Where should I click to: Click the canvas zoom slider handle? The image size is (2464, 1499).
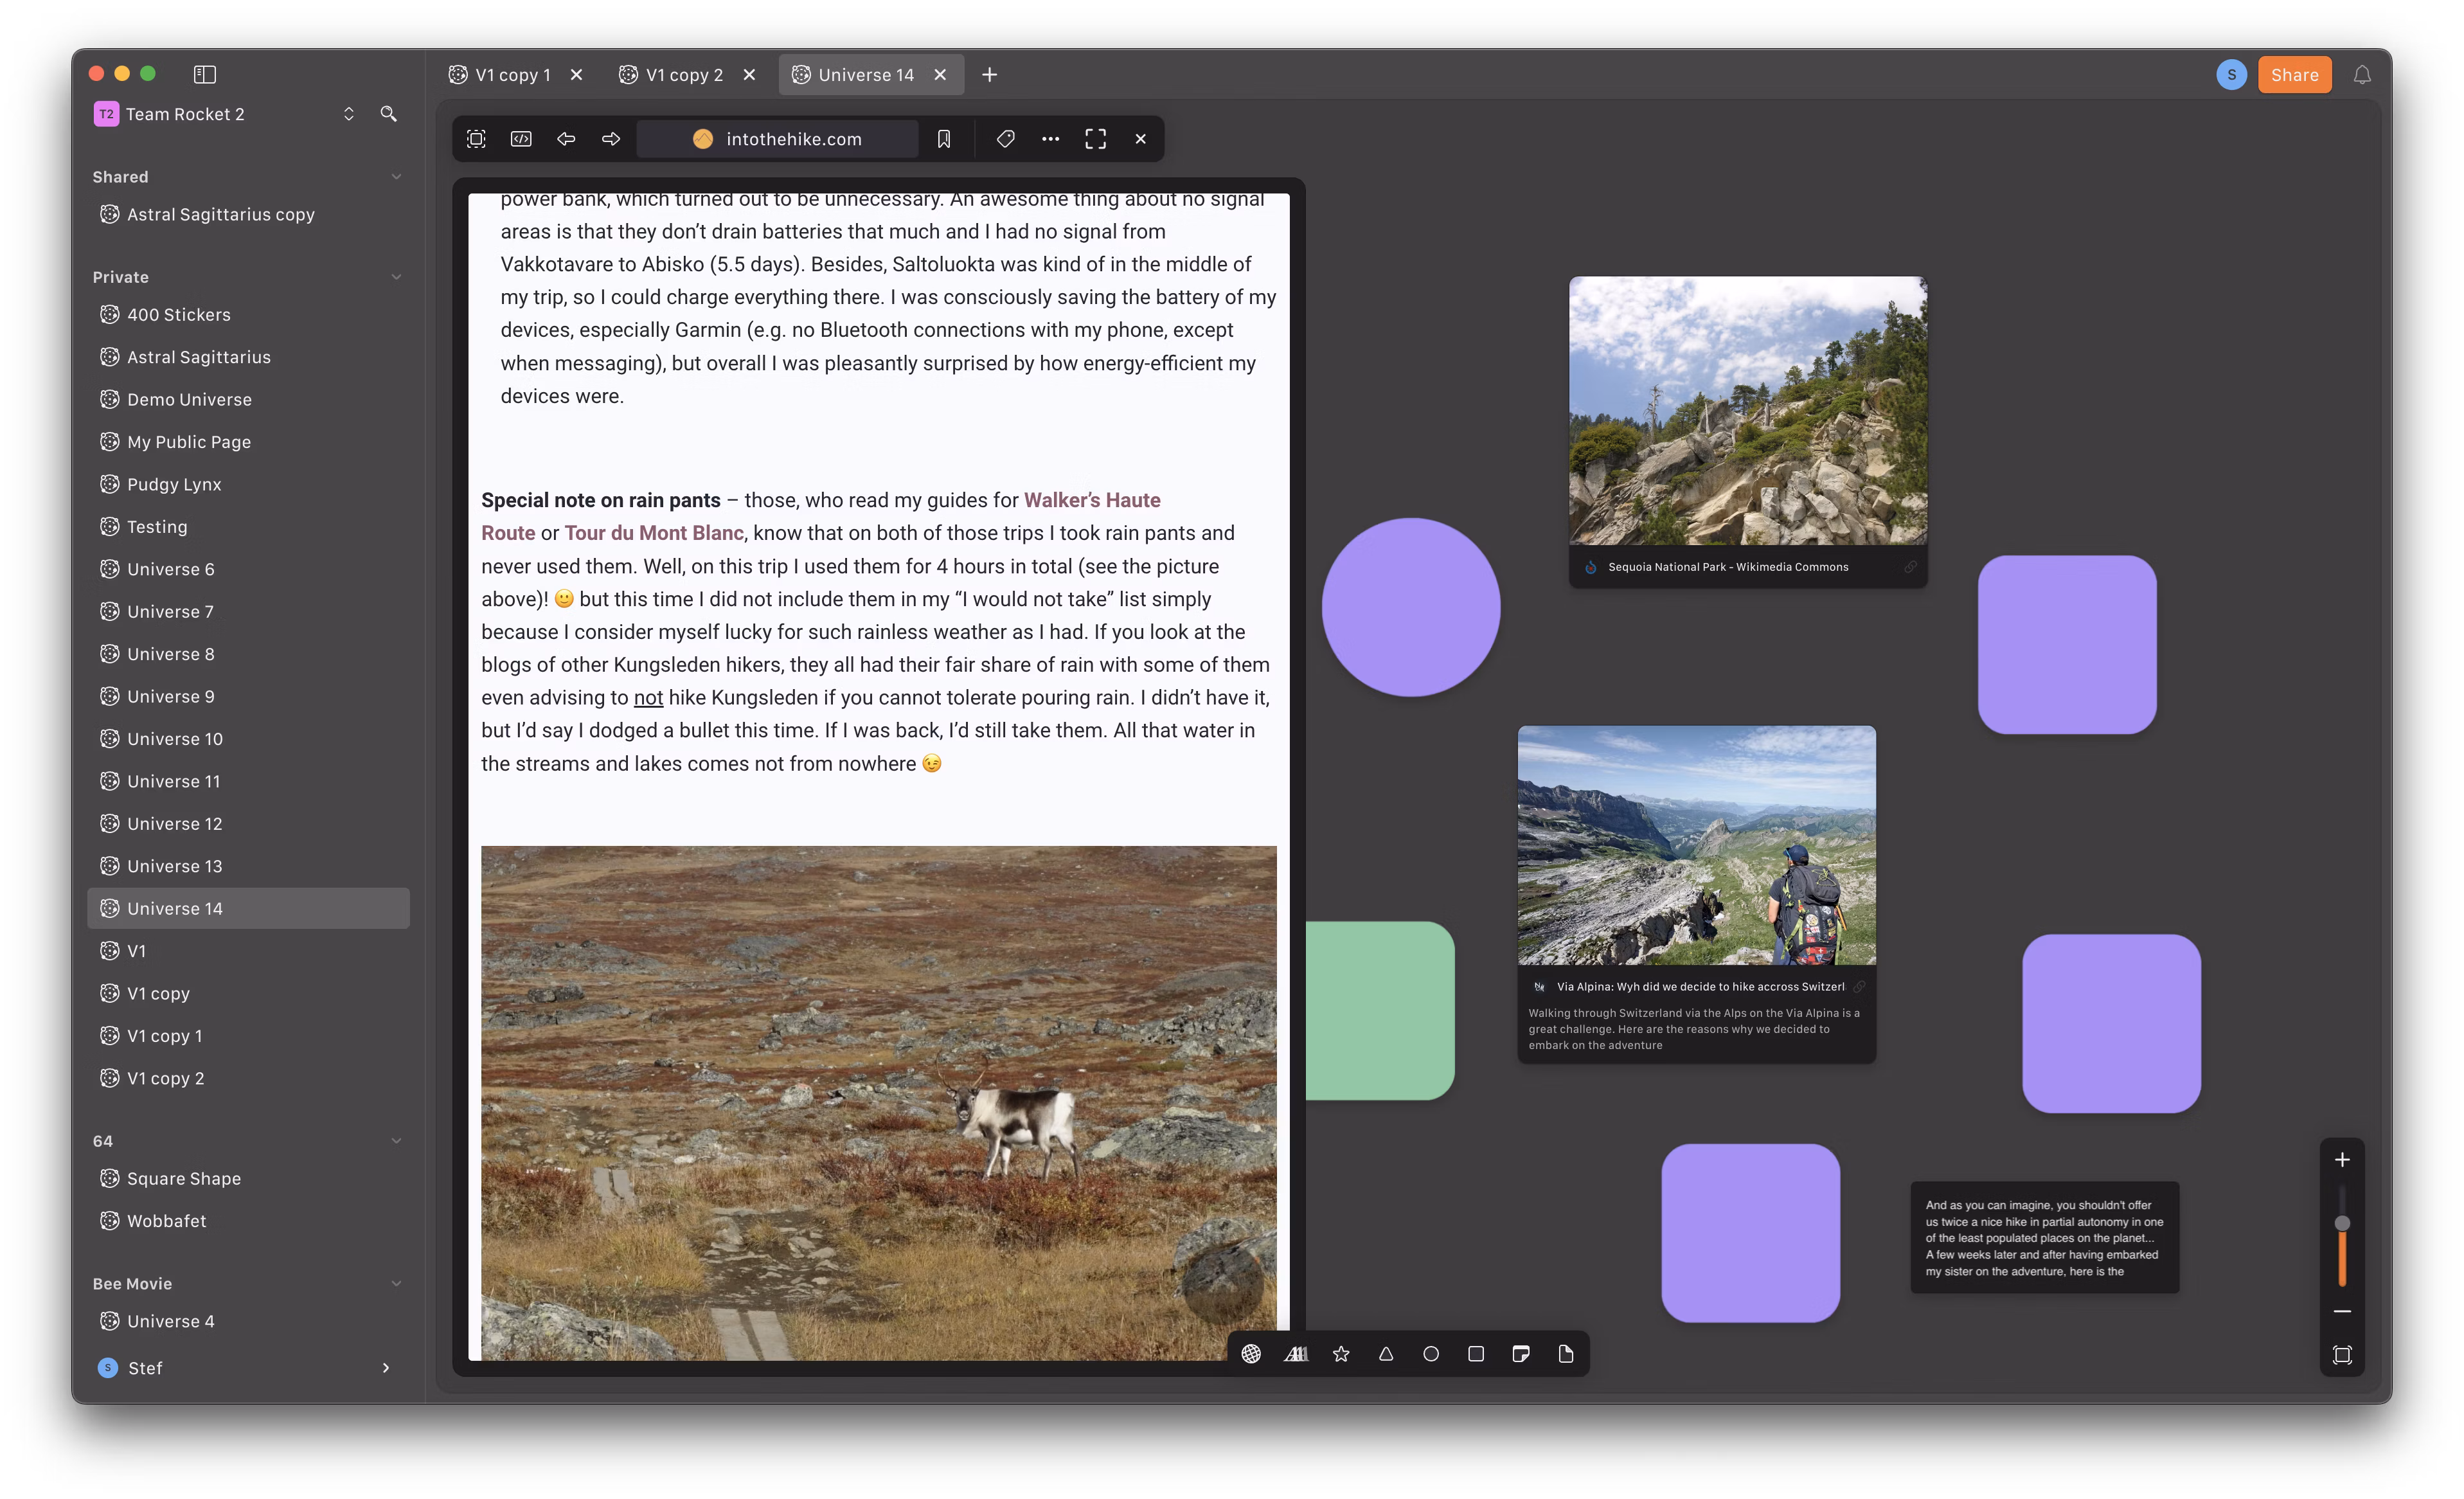click(x=2342, y=1223)
